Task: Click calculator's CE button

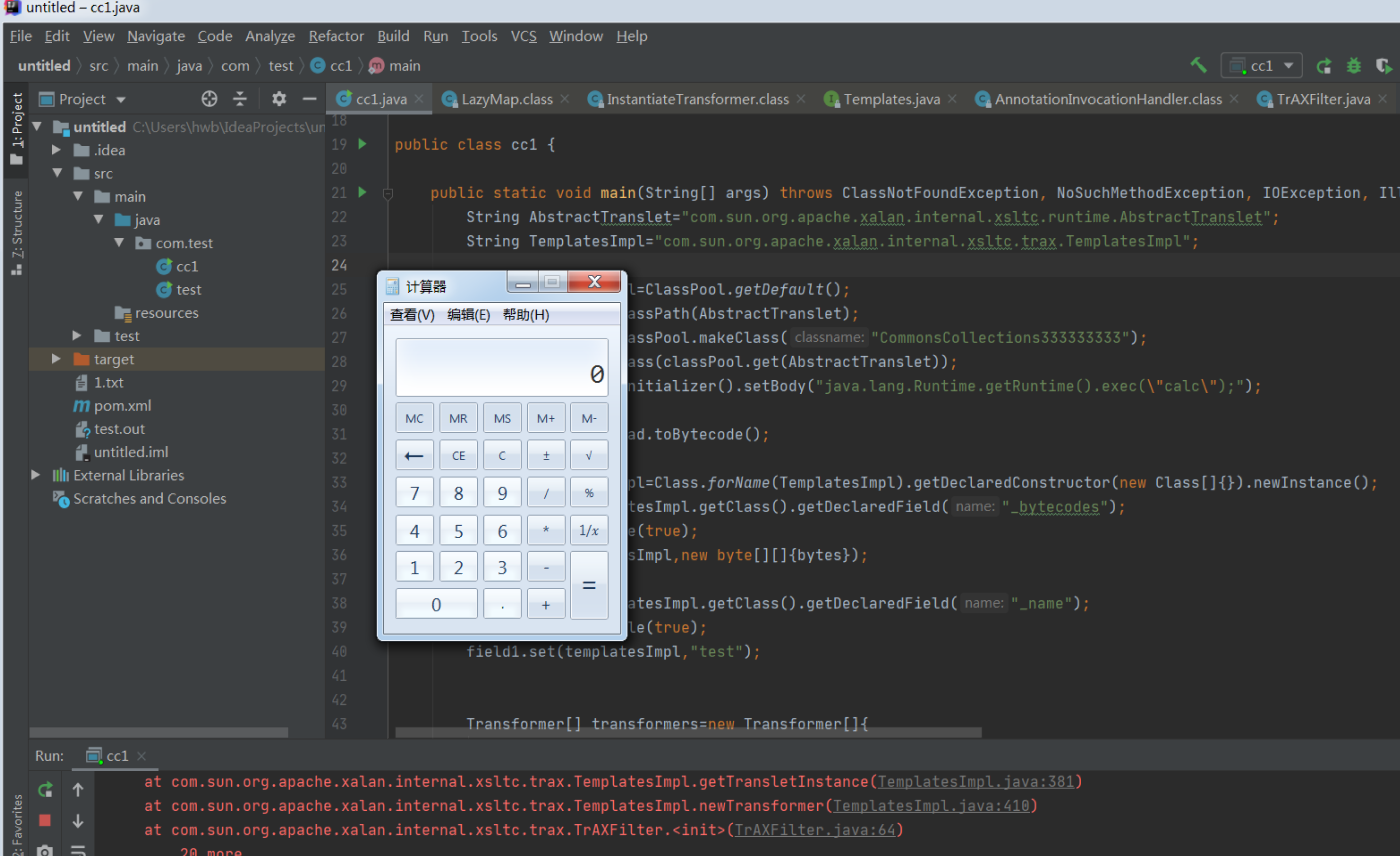Action: click(459, 455)
